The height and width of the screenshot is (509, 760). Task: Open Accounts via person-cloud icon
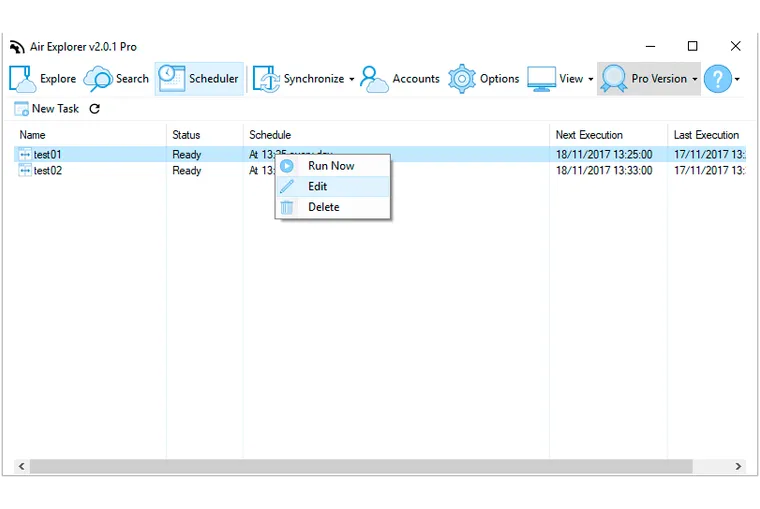tap(374, 79)
